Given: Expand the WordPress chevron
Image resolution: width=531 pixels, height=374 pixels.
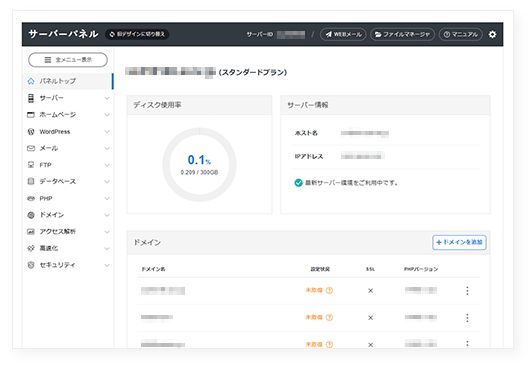Looking at the screenshot, I should (x=107, y=132).
